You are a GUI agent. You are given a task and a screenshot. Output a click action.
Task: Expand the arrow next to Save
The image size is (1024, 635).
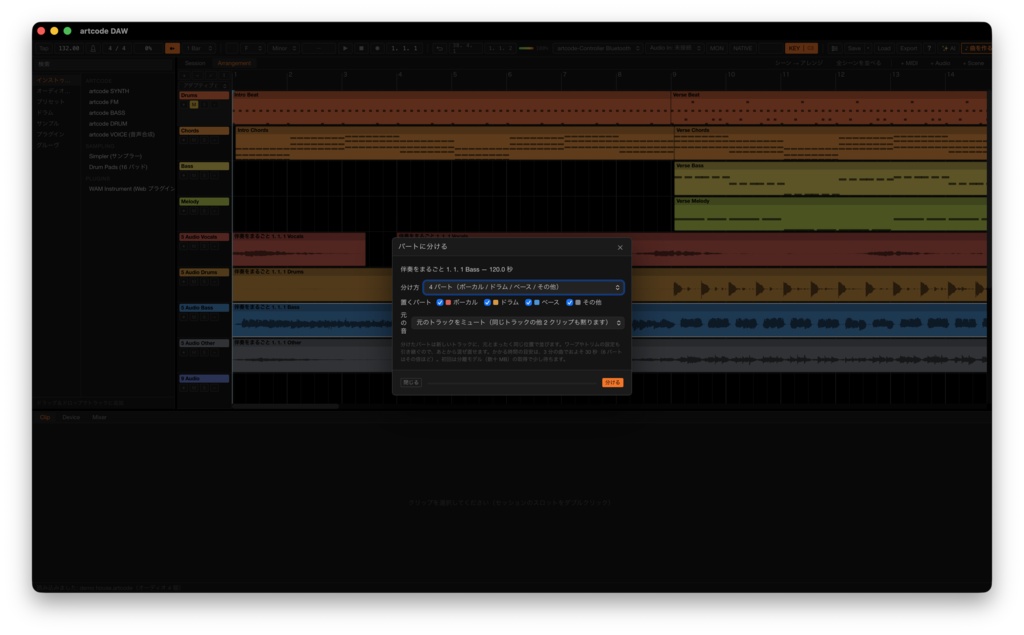coord(868,48)
